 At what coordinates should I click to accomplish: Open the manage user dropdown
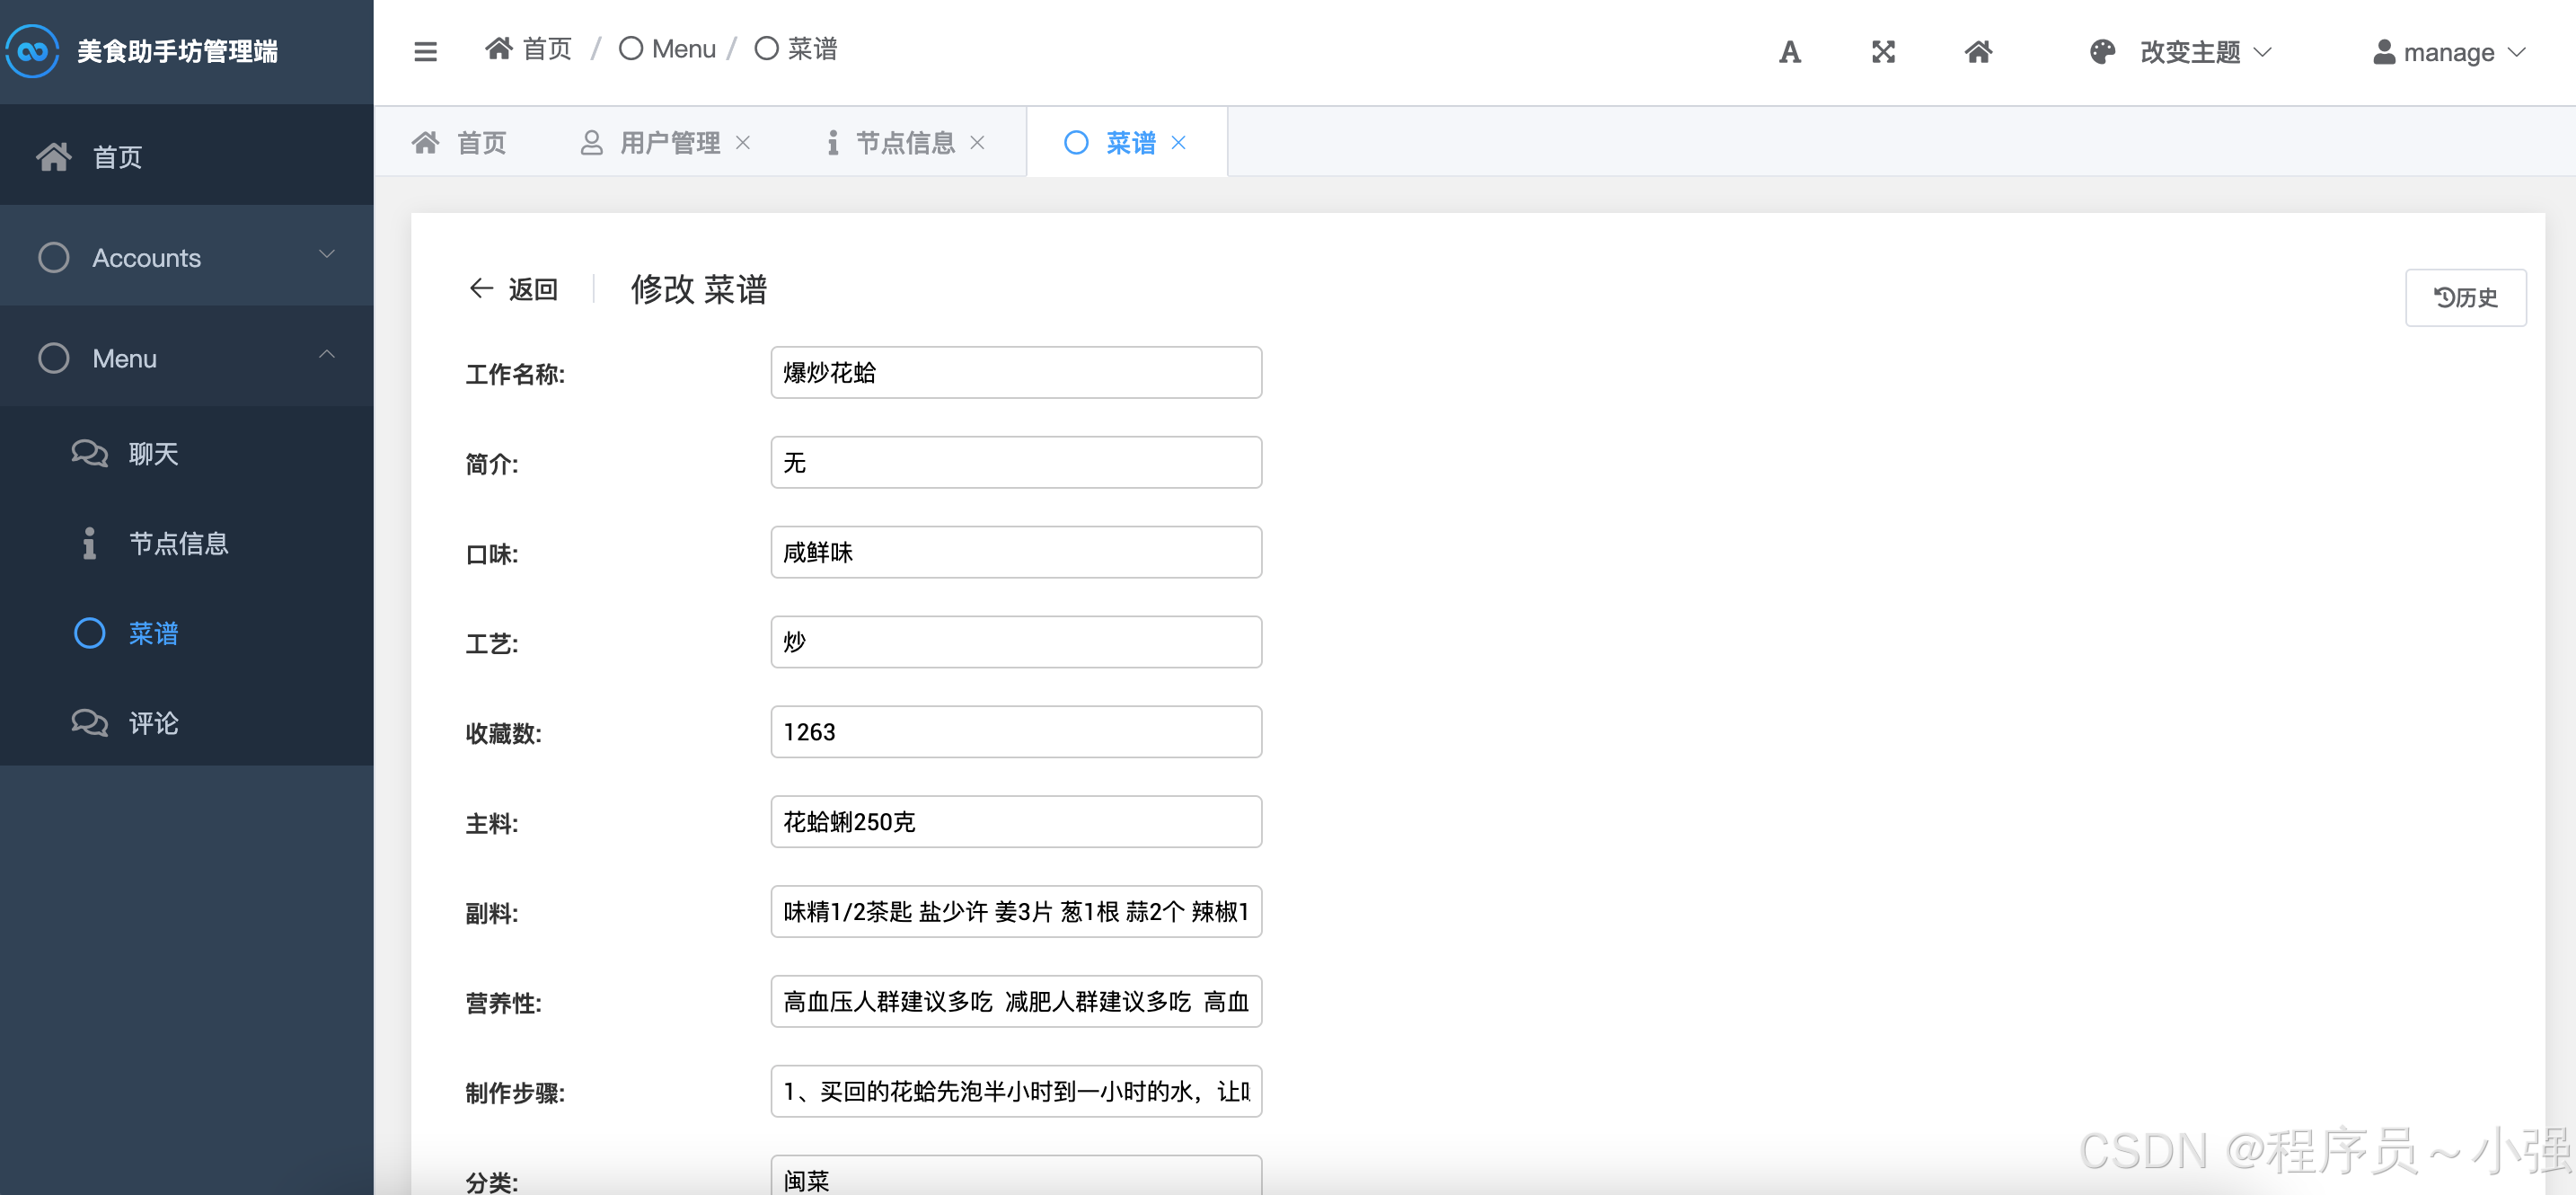[2449, 52]
